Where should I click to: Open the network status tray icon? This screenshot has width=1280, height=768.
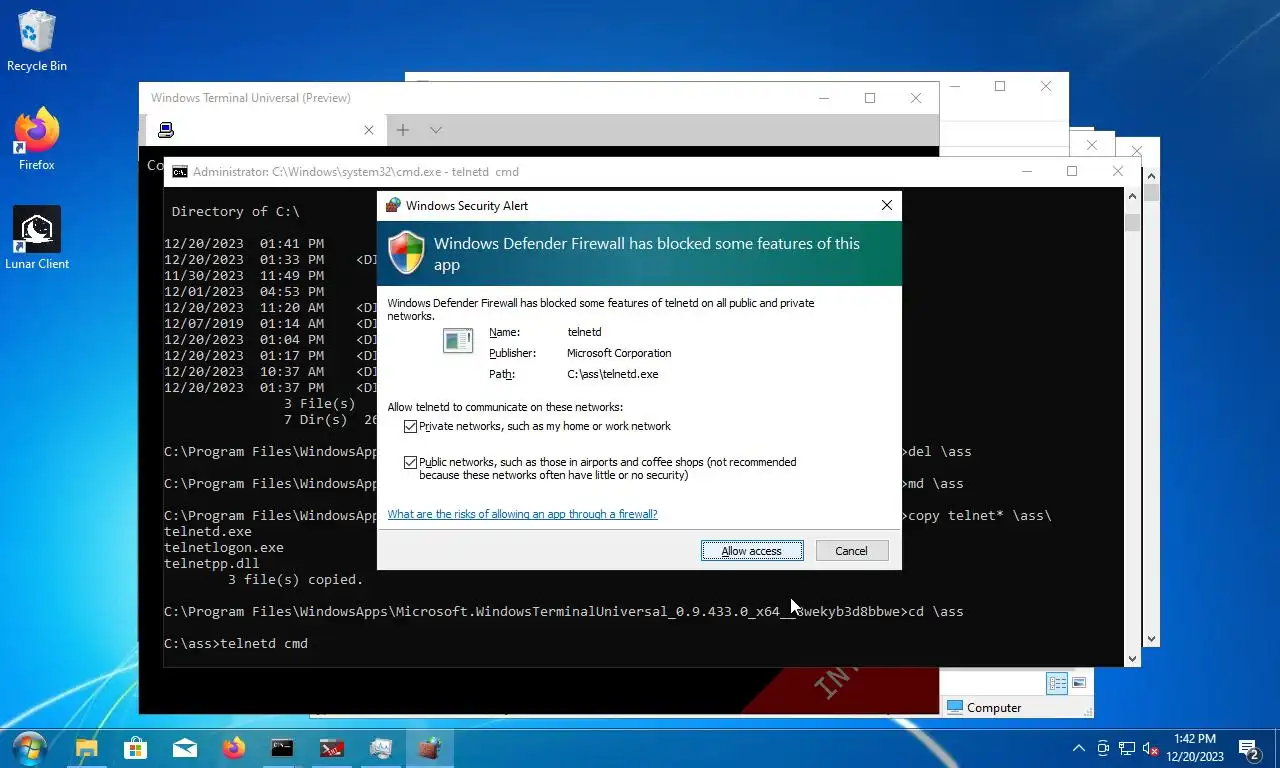point(1127,748)
